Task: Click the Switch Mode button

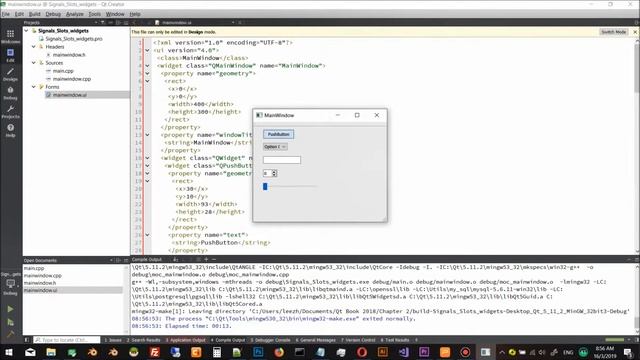Action: pyautogui.click(x=614, y=32)
